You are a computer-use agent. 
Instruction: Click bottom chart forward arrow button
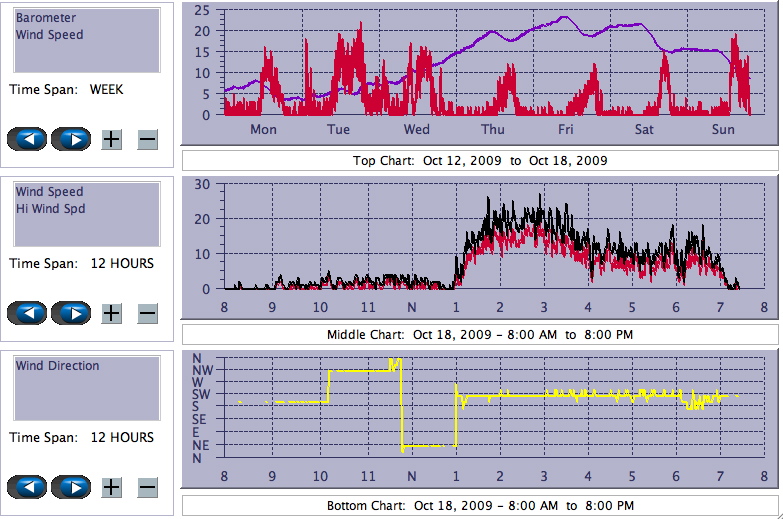click(x=71, y=487)
